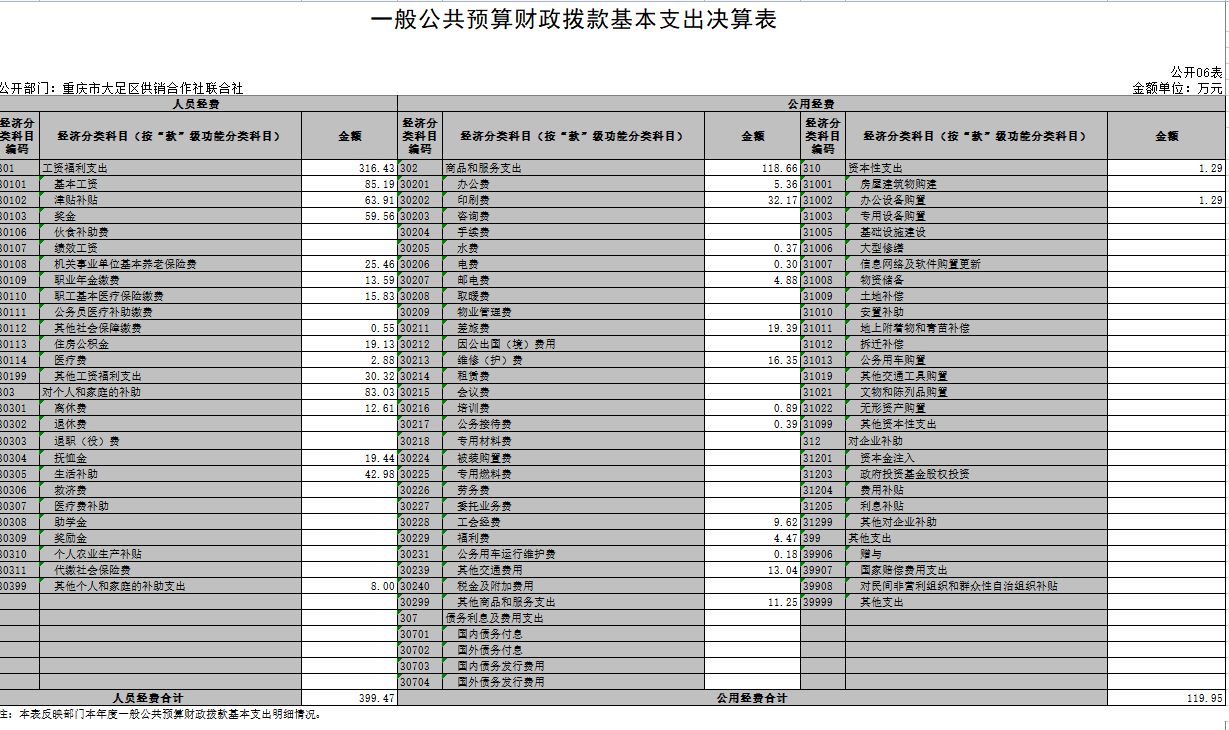Select the 316.43 amount cell
The width and height of the screenshot is (1229, 730).
[x=349, y=168]
